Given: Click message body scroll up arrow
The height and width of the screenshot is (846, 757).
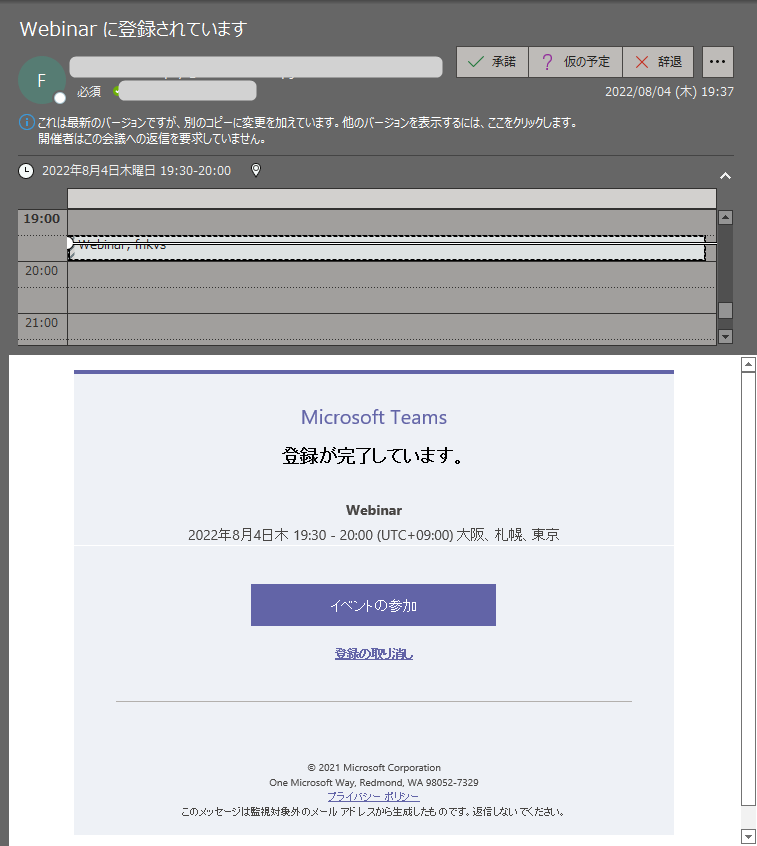Looking at the screenshot, I should click(x=748, y=365).
